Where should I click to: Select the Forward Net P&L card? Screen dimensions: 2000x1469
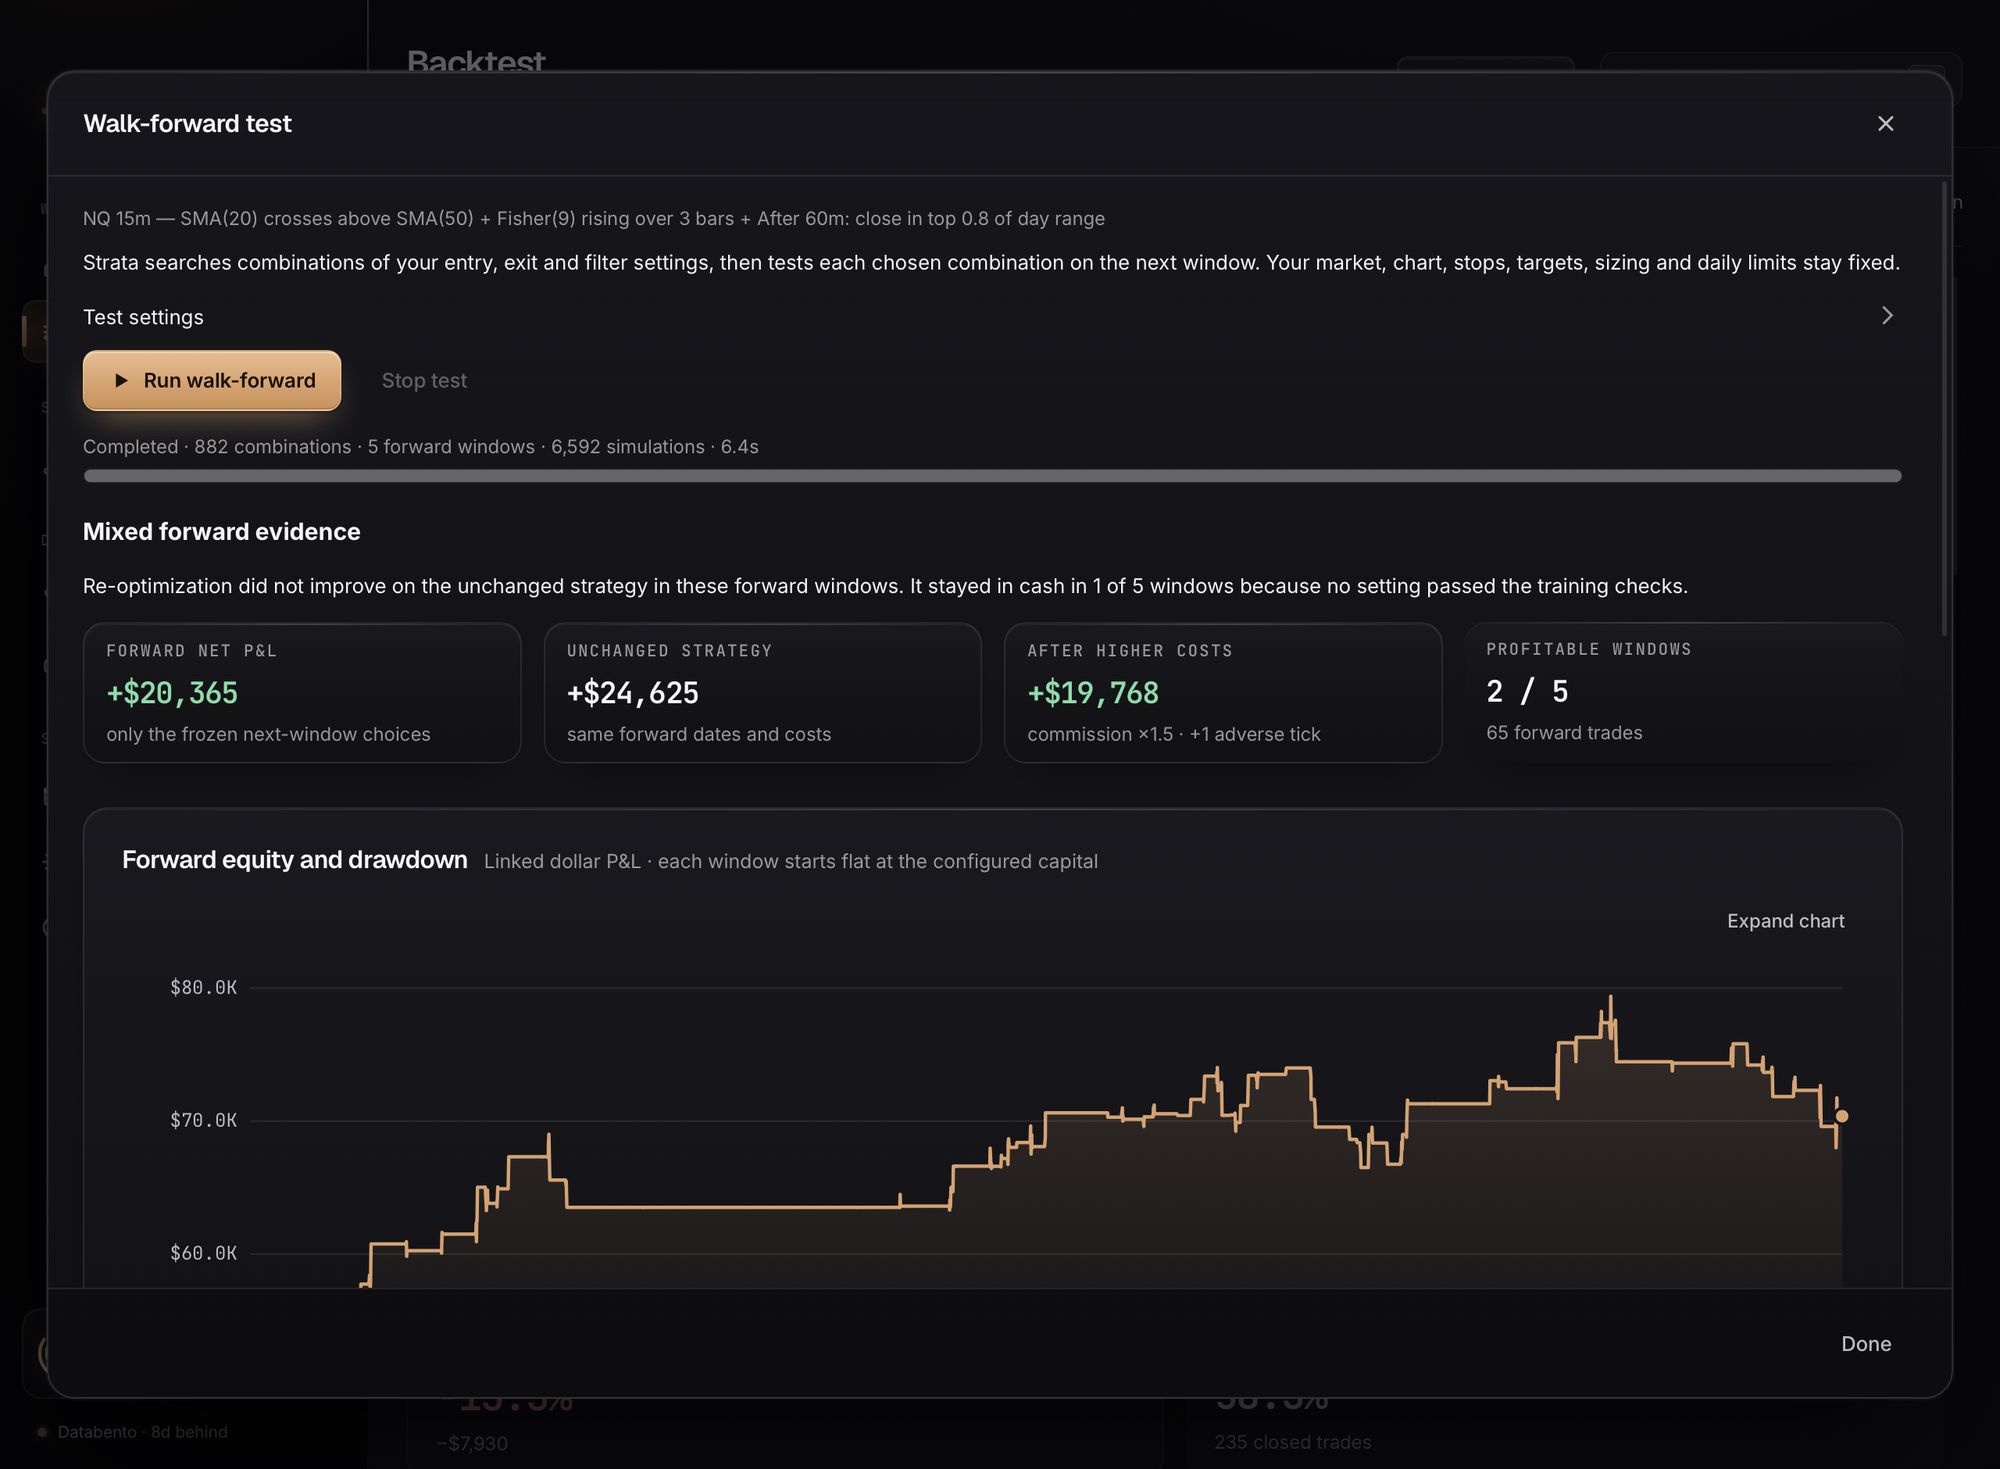(302, 693)
